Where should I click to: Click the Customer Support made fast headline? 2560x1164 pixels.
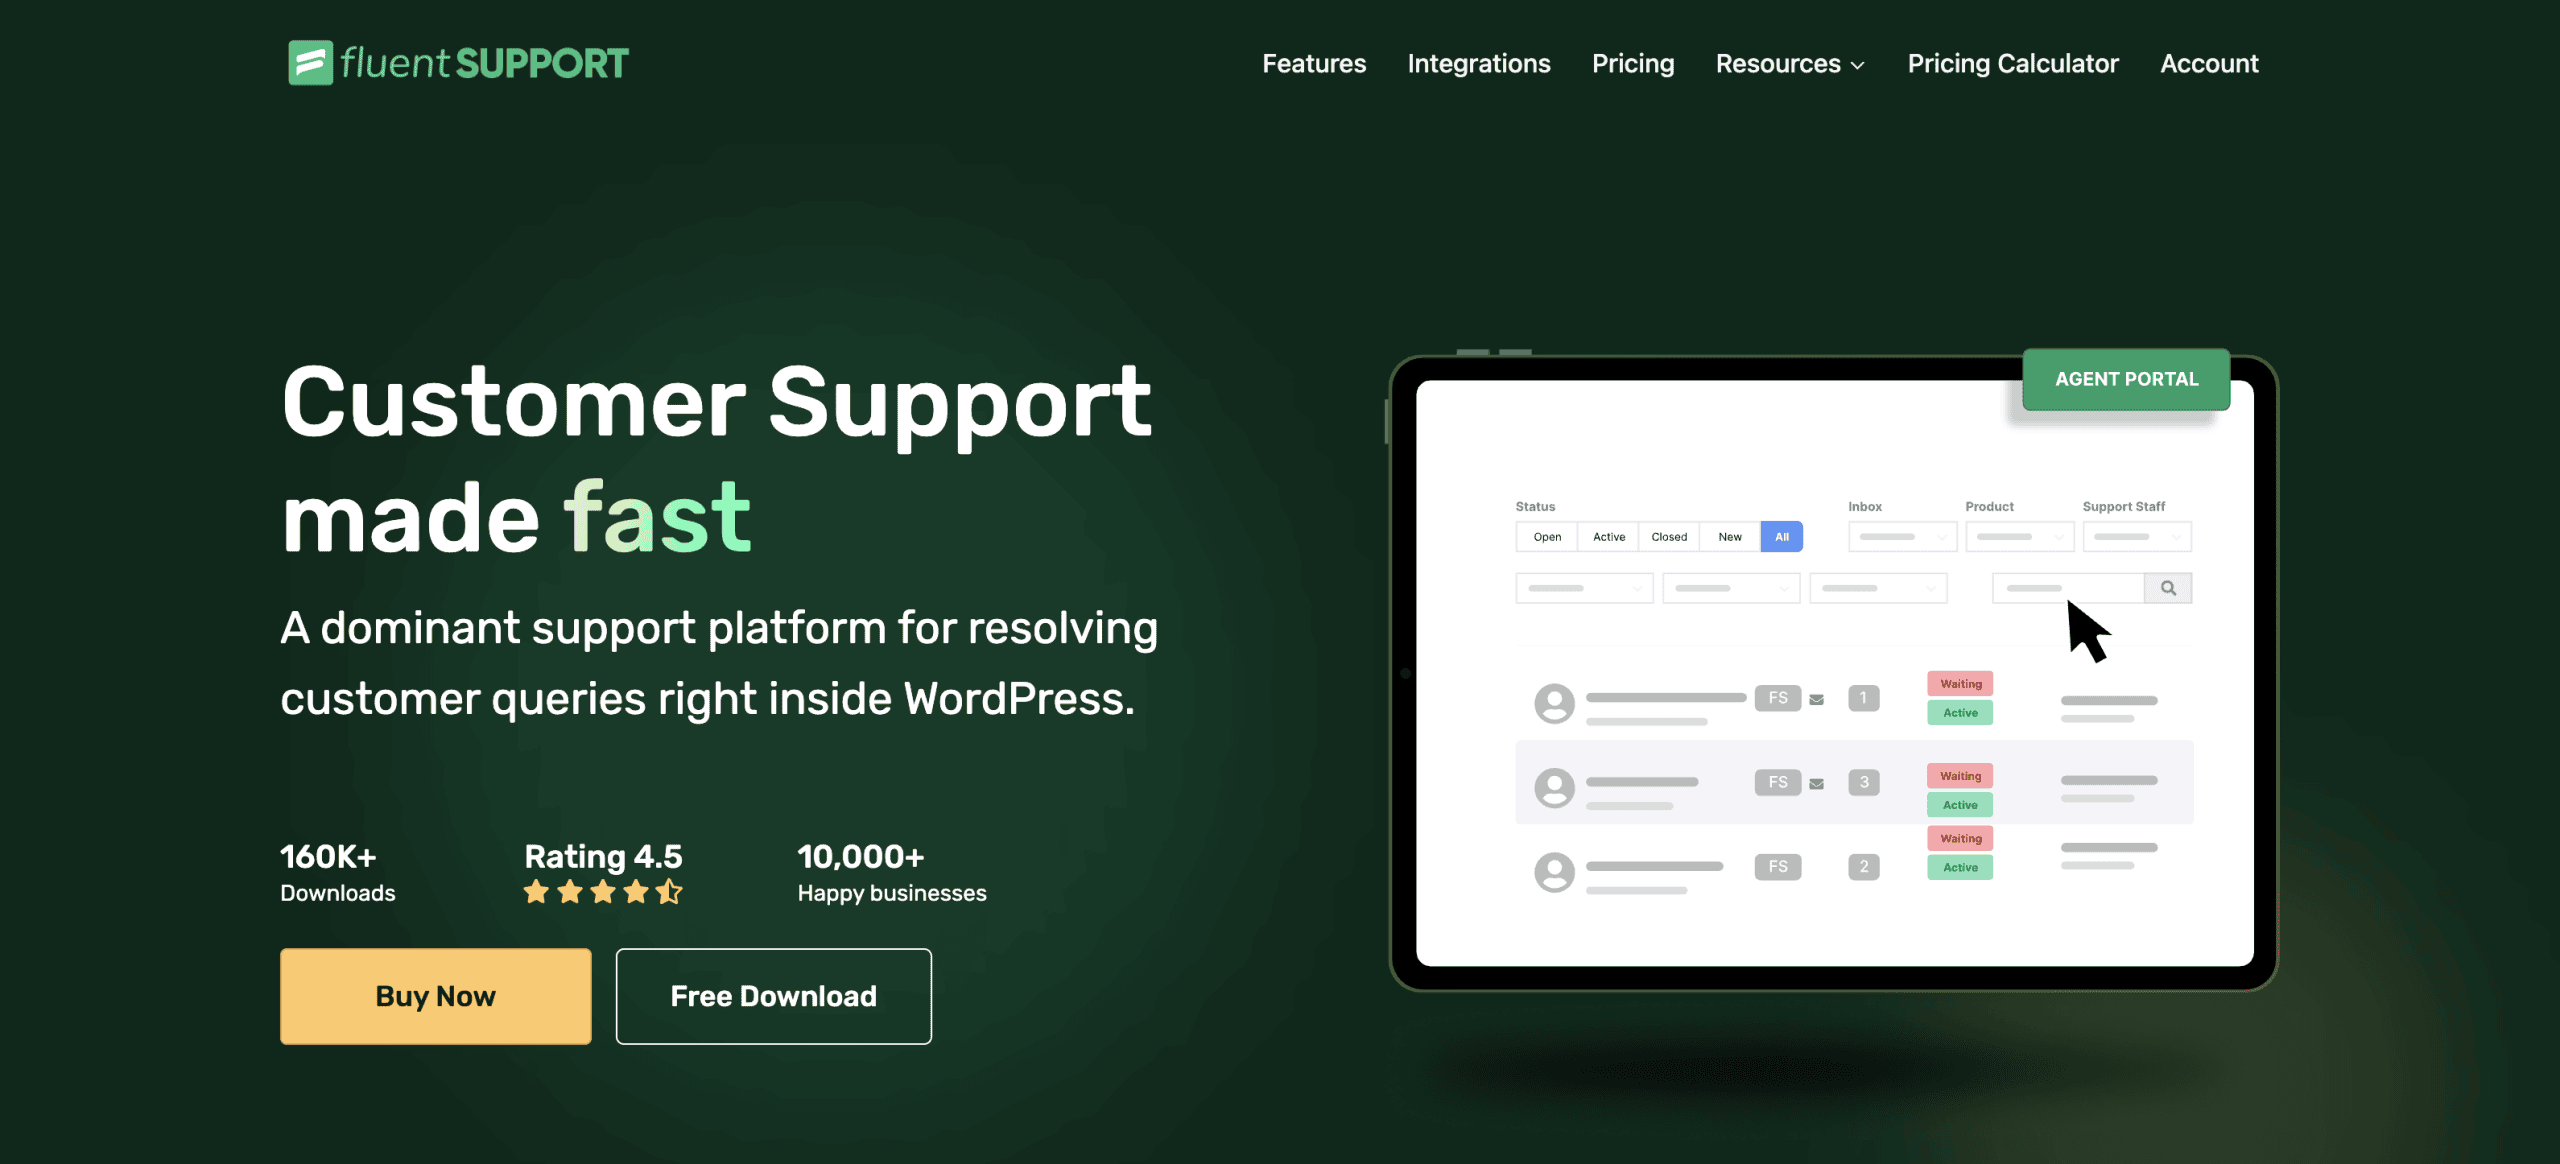pyautogui.click(x=716, y=459)
